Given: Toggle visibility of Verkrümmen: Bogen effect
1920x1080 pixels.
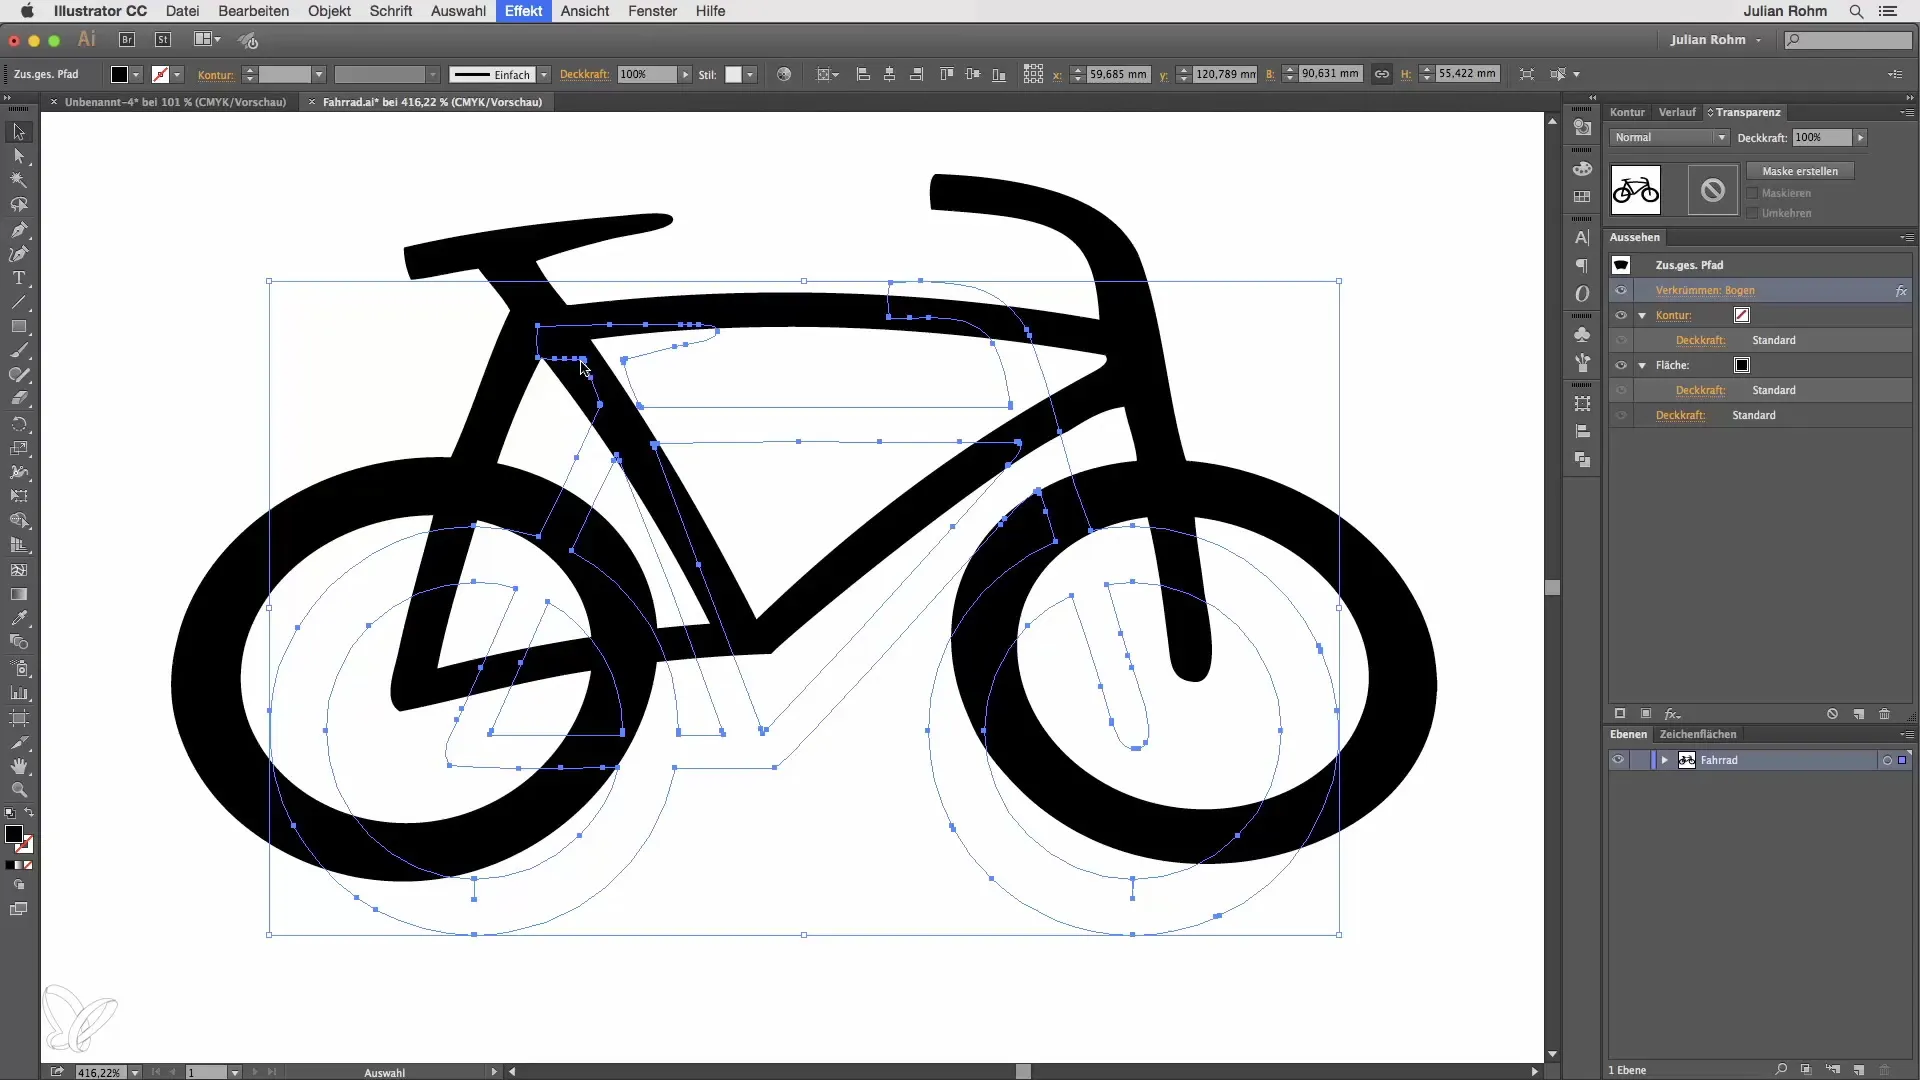Looking at the screenshot, I should pyautogui.click(x=1621, y=290).
